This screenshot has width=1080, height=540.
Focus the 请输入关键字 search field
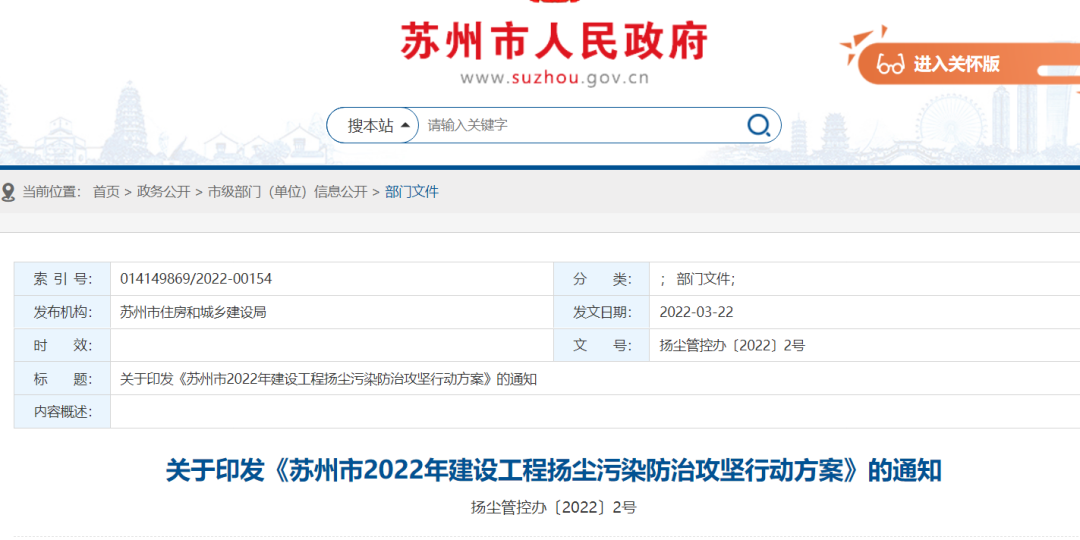click(580, 126)
